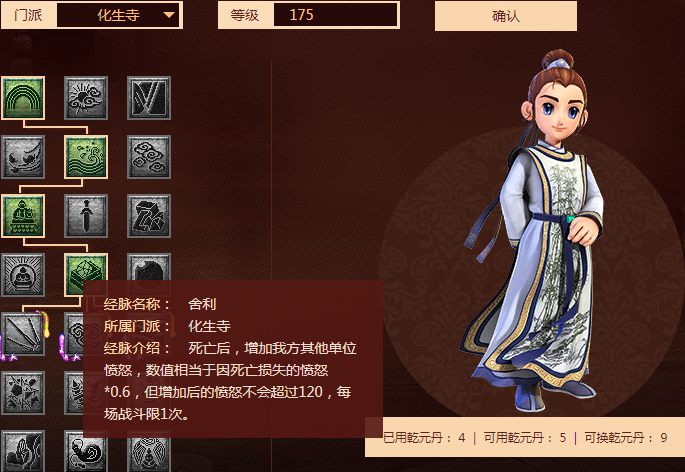Select the gray chopsticks skill icon with sparkles

point(23,334)
